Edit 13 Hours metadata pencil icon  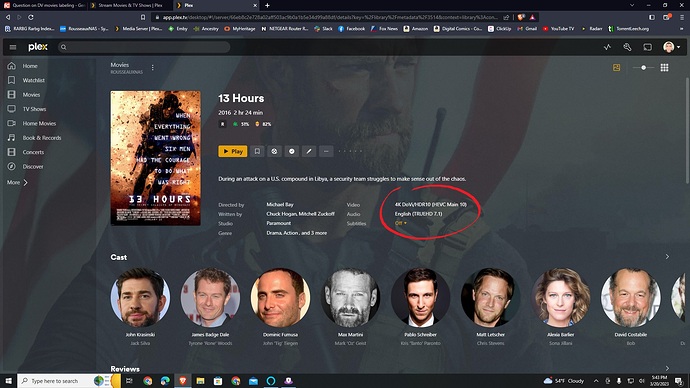309,151
